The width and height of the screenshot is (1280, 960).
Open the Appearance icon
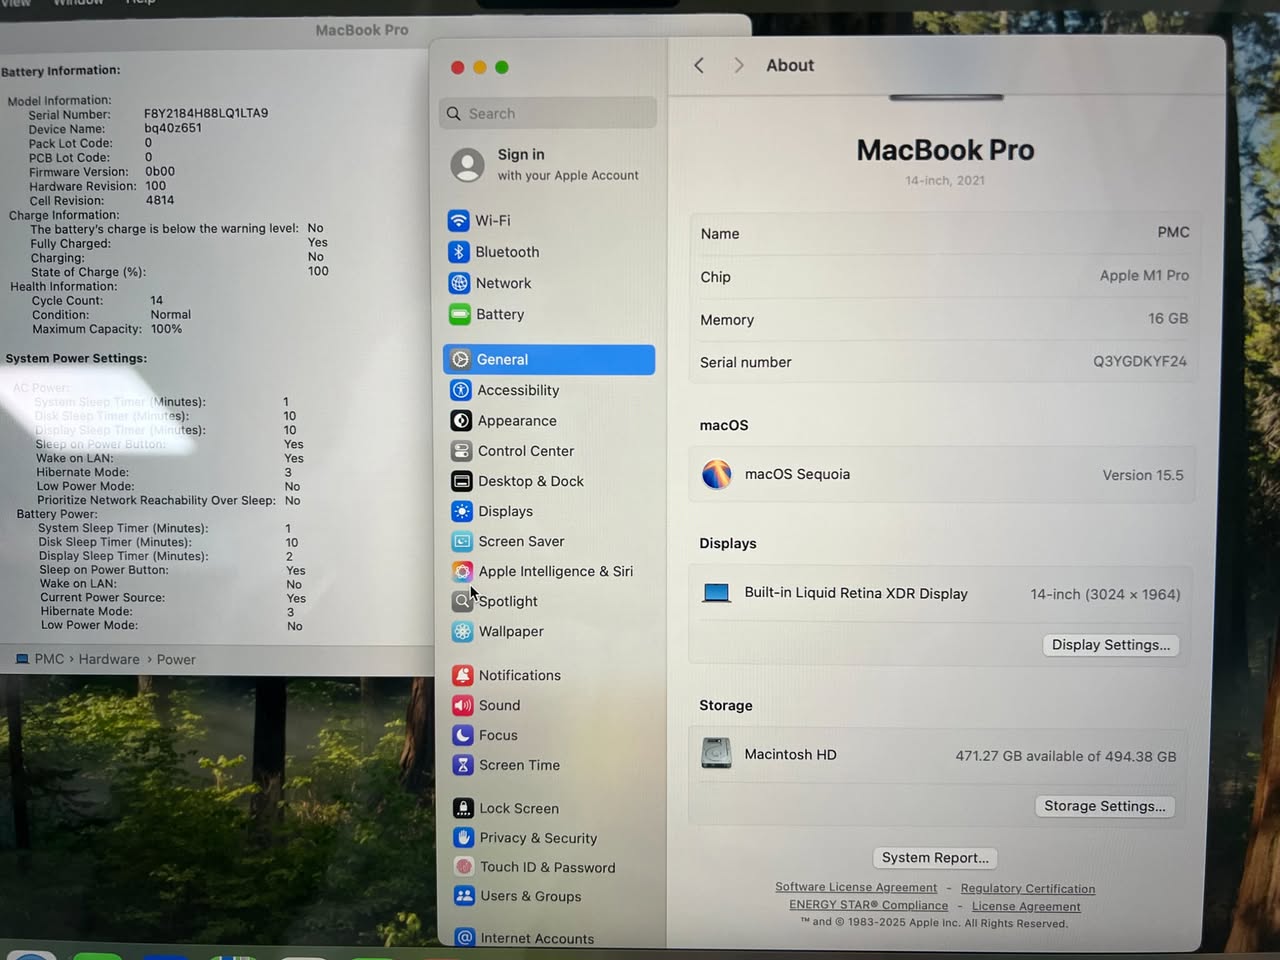click(460, 421)
